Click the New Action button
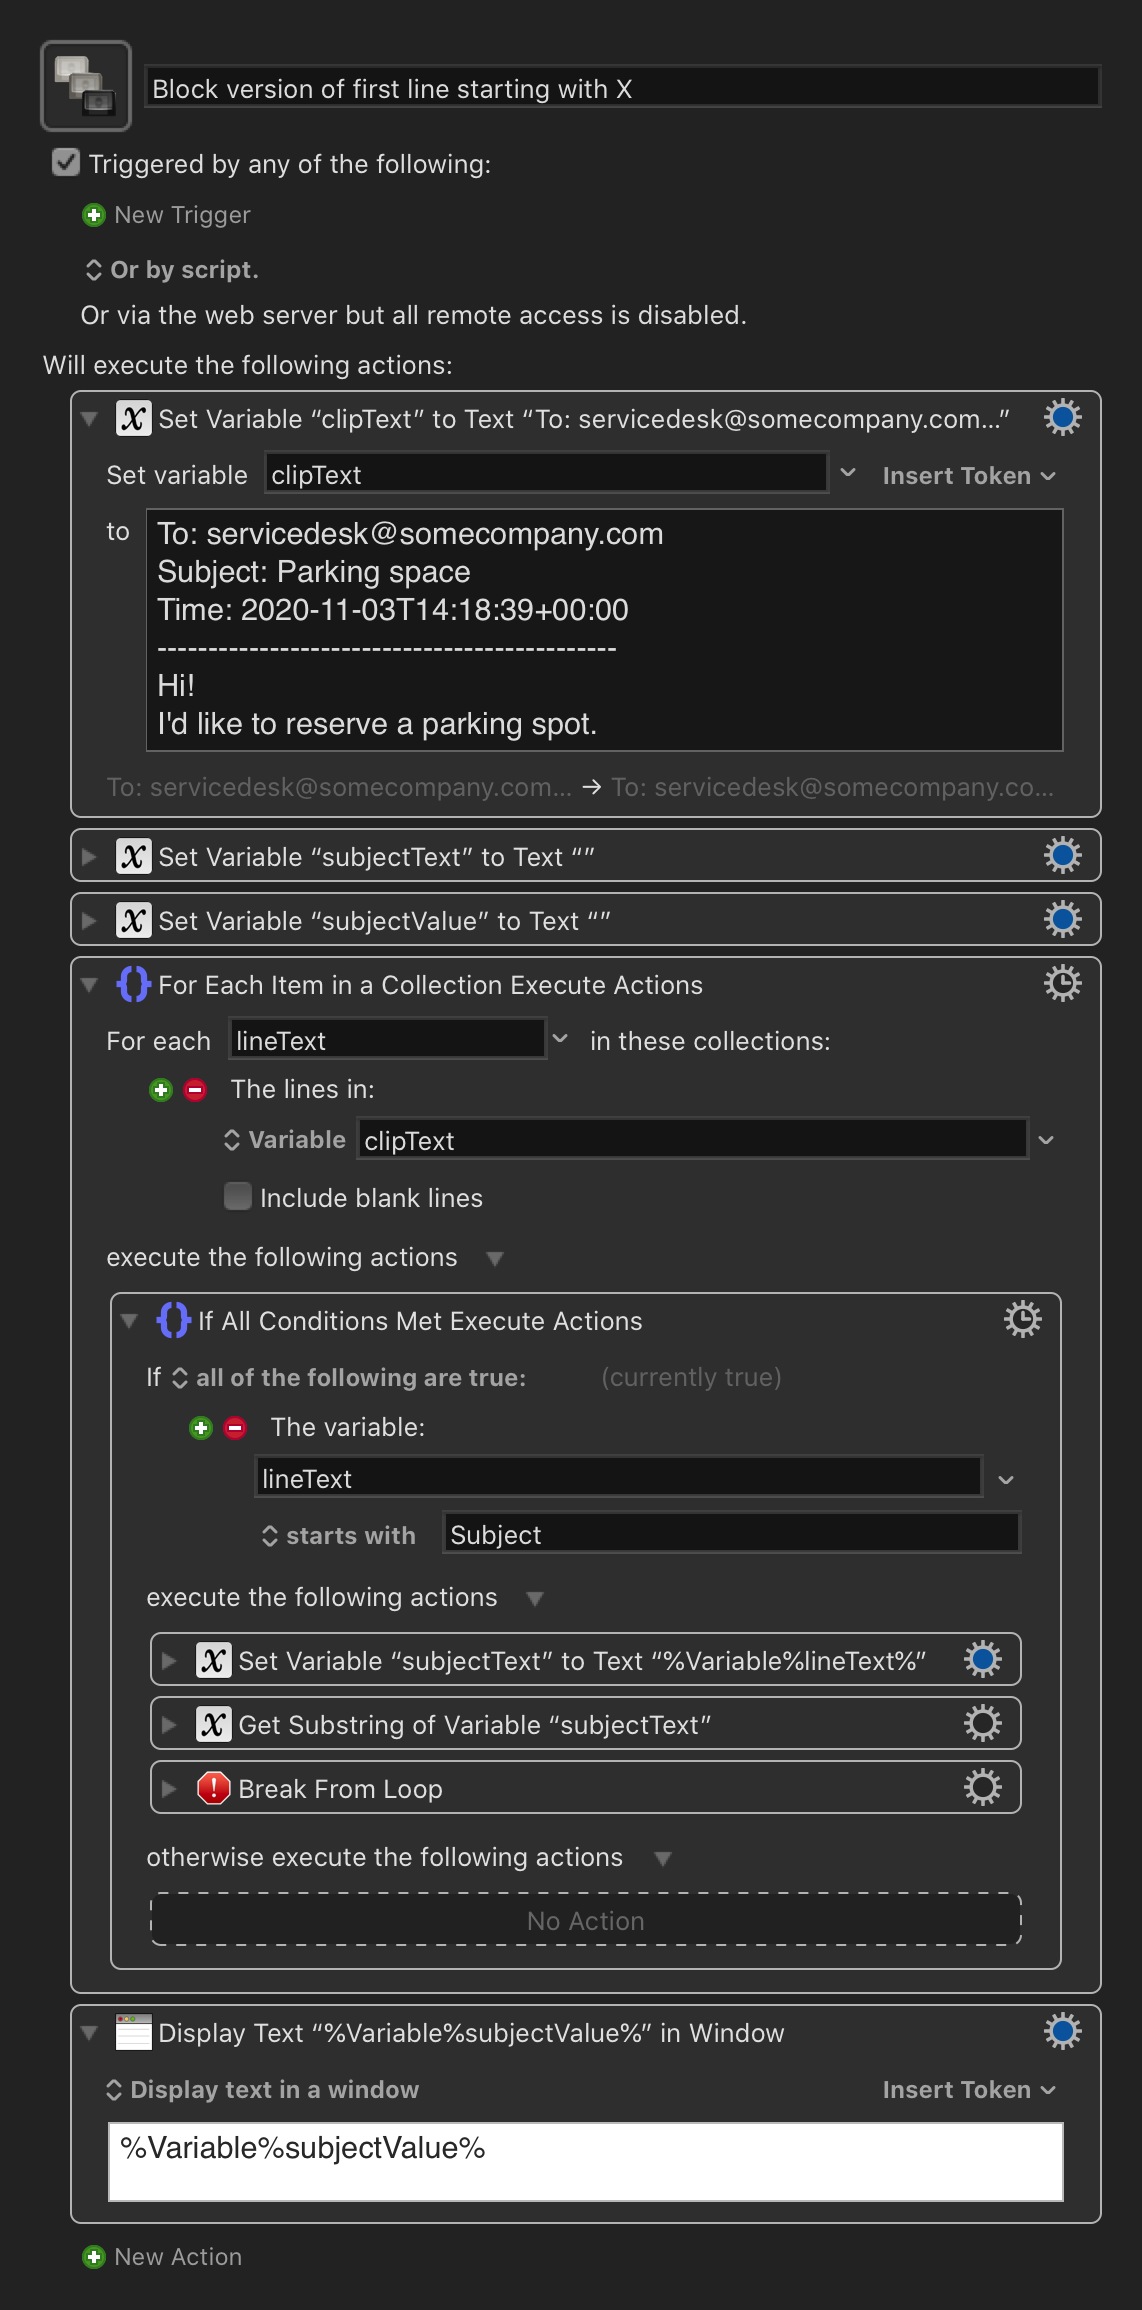1142x2310 pixels. (163, 2257)
